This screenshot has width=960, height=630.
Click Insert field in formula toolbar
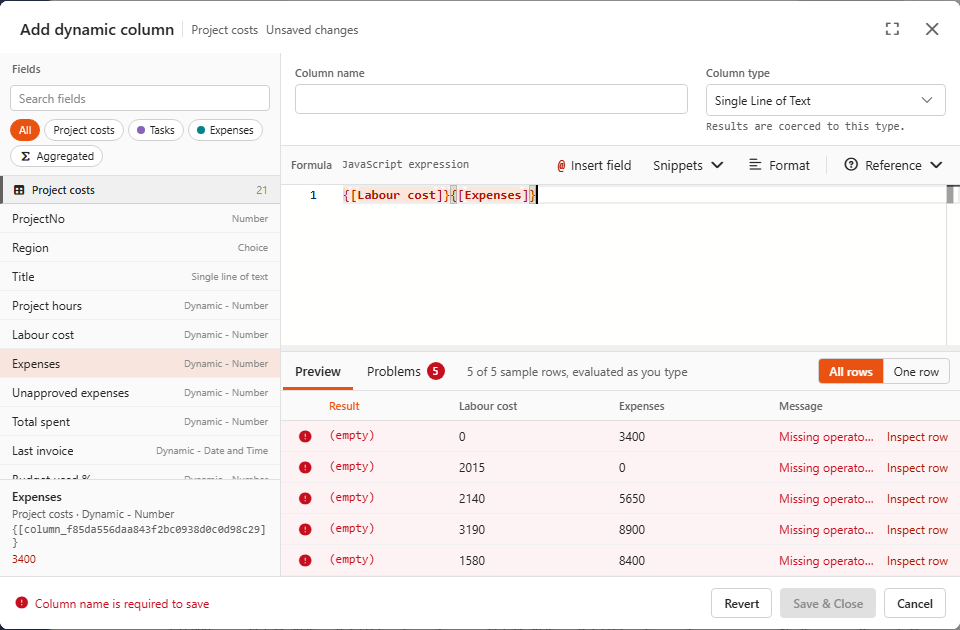(x=594, y=165)
